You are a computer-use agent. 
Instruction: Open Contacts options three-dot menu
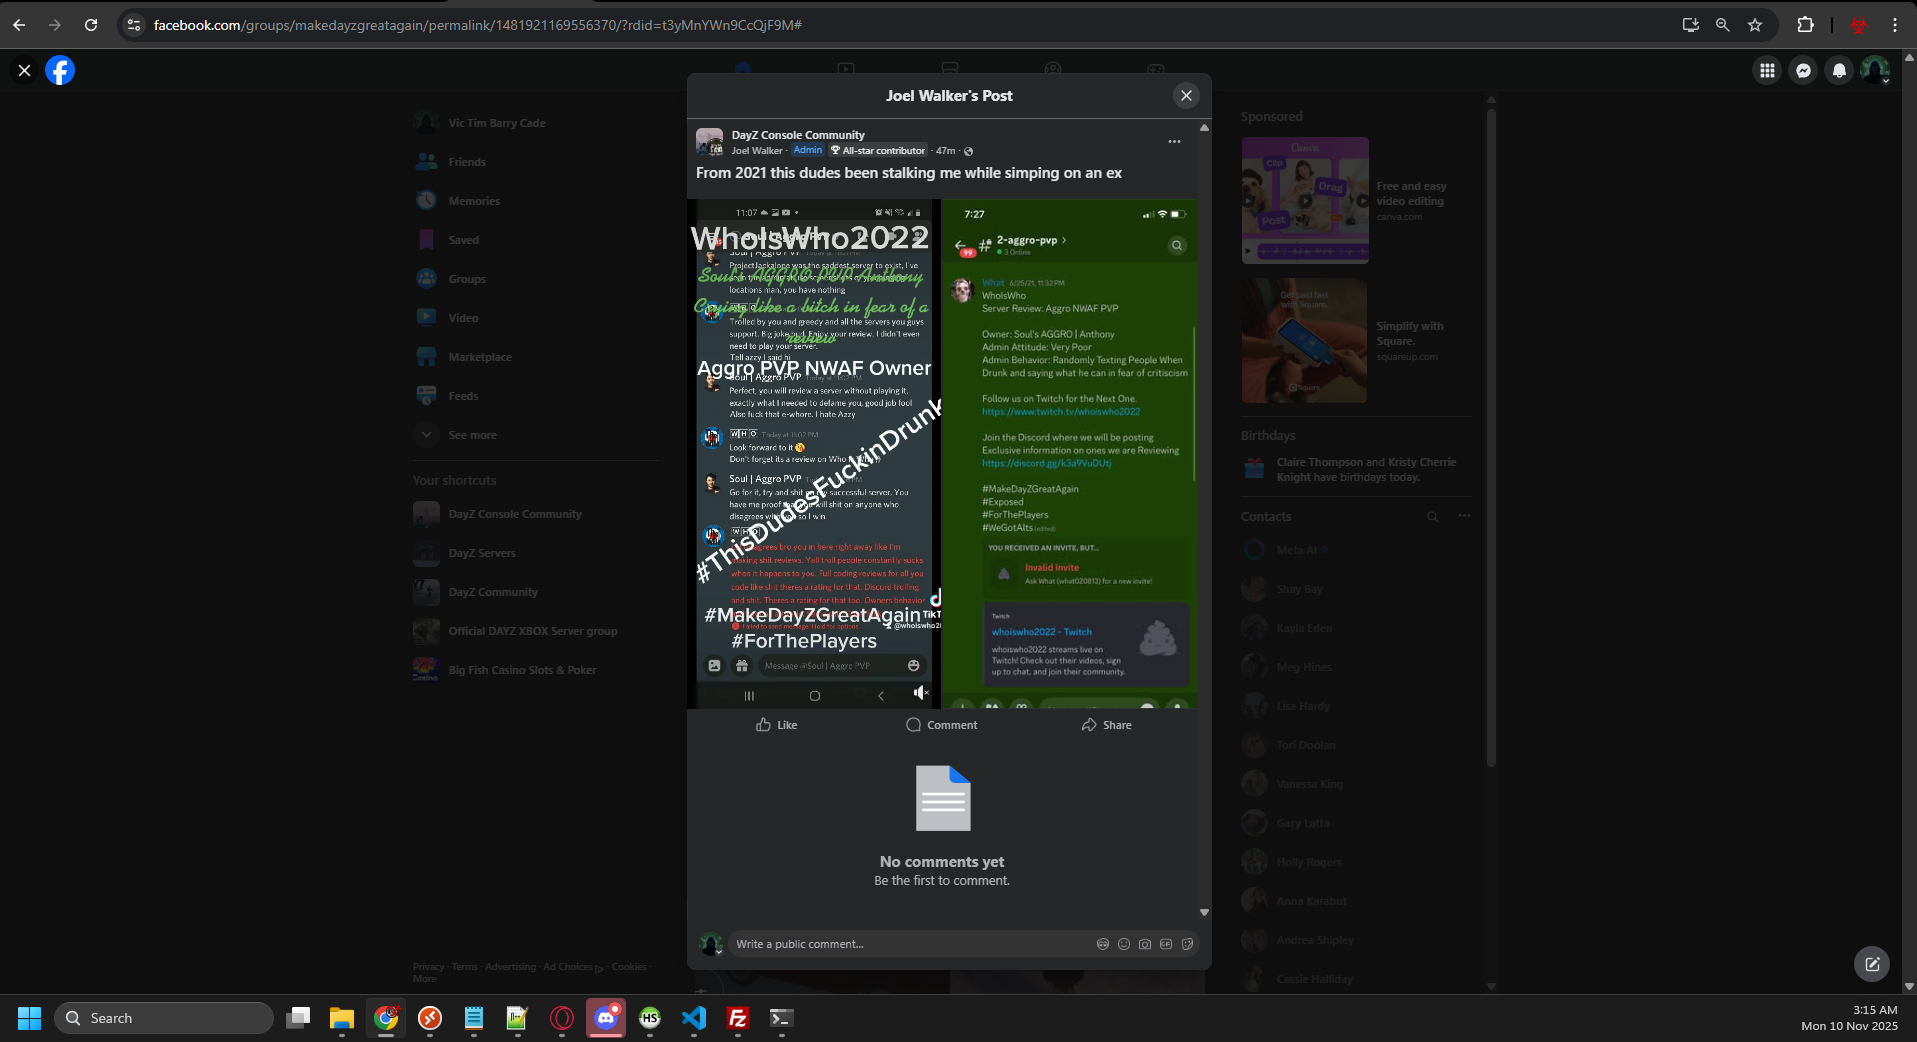[x=1464, y=517]
